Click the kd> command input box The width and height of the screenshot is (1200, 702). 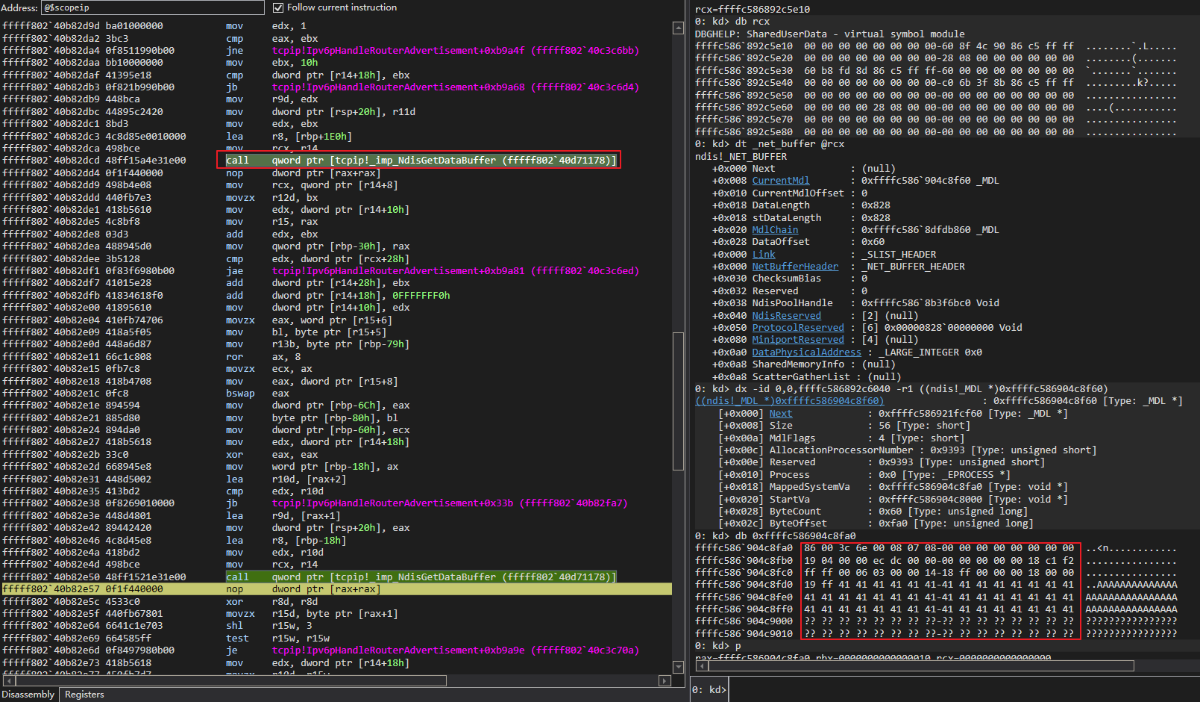(x=964, y=689)
